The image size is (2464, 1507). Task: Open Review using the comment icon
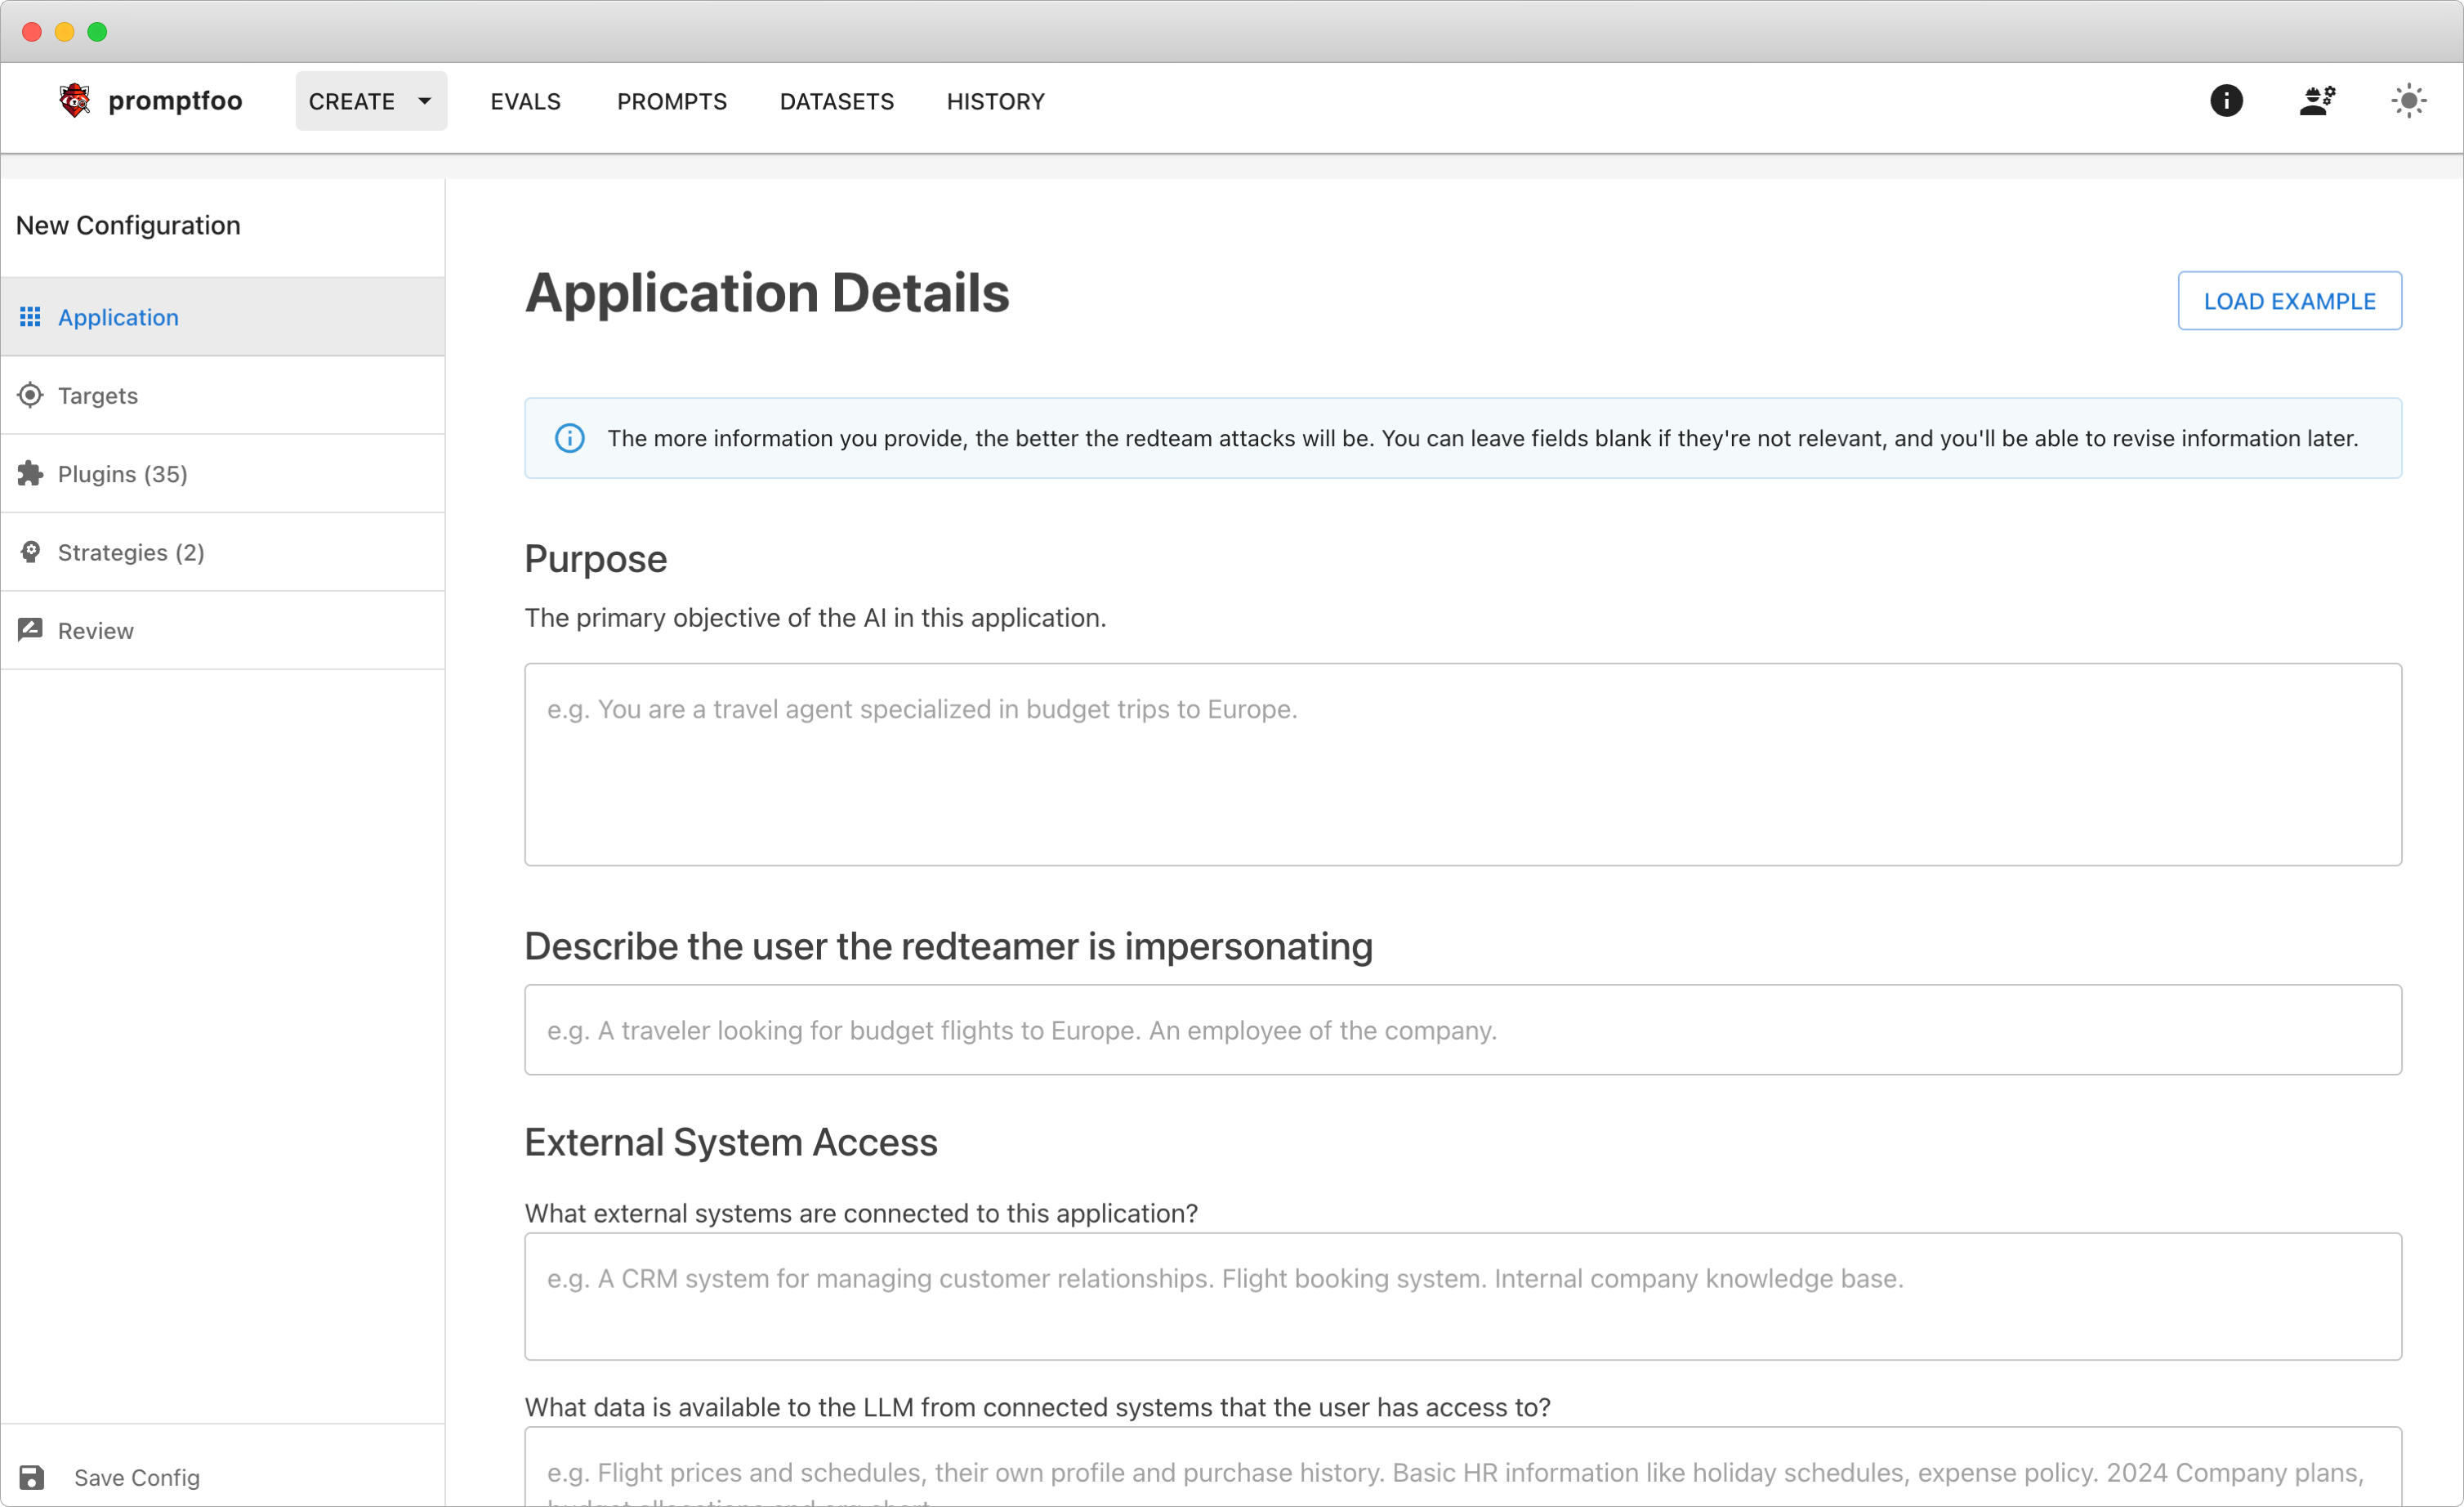coord(30,629)
